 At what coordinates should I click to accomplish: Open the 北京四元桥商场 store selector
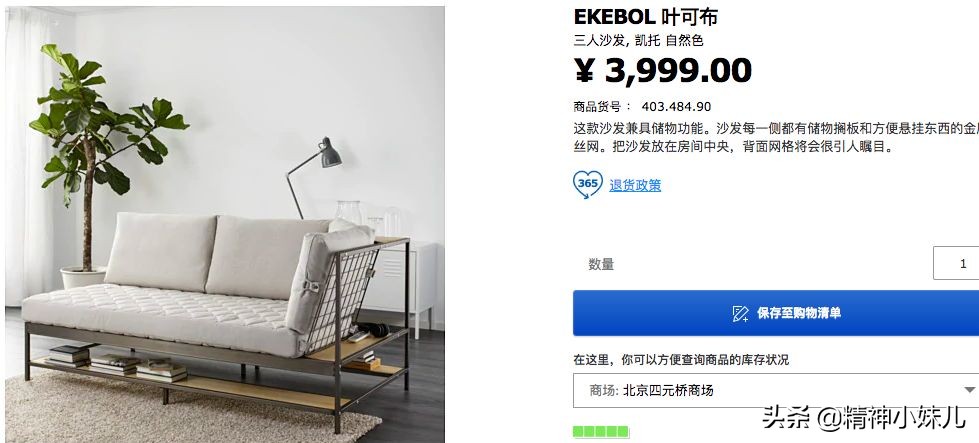tap(776, 391)
